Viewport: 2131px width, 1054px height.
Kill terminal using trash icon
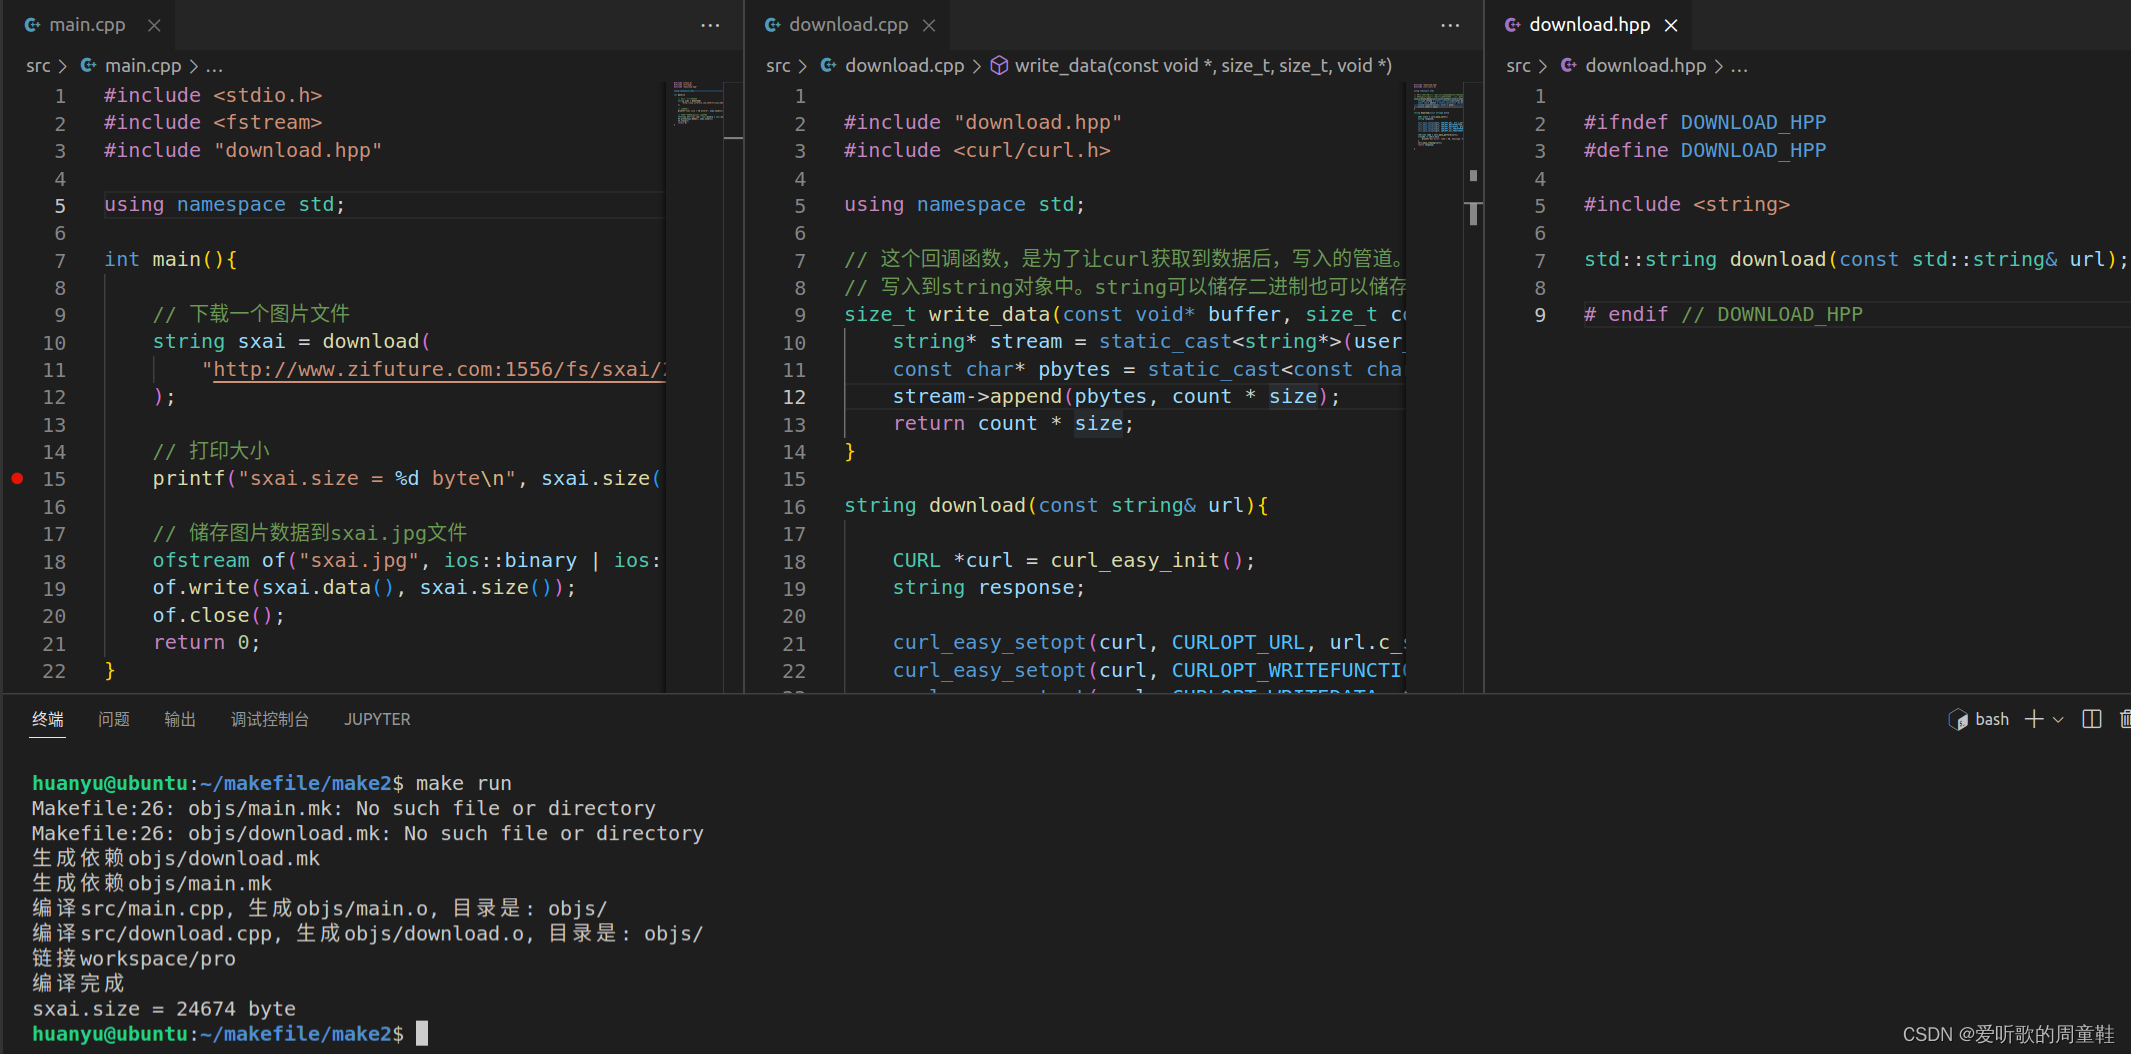click(2125, 719)
